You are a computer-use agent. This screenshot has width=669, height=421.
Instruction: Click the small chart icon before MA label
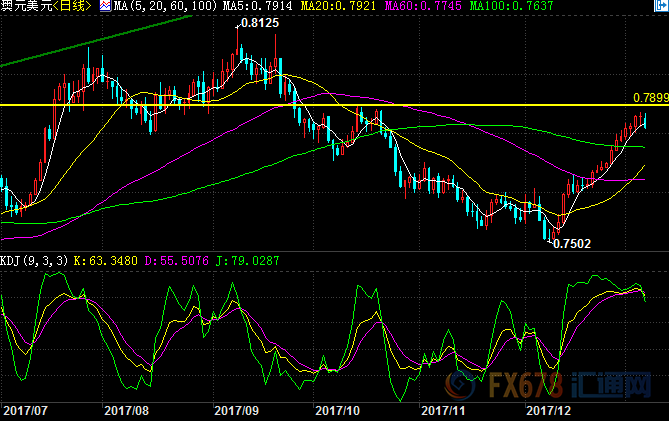(109, 7)
